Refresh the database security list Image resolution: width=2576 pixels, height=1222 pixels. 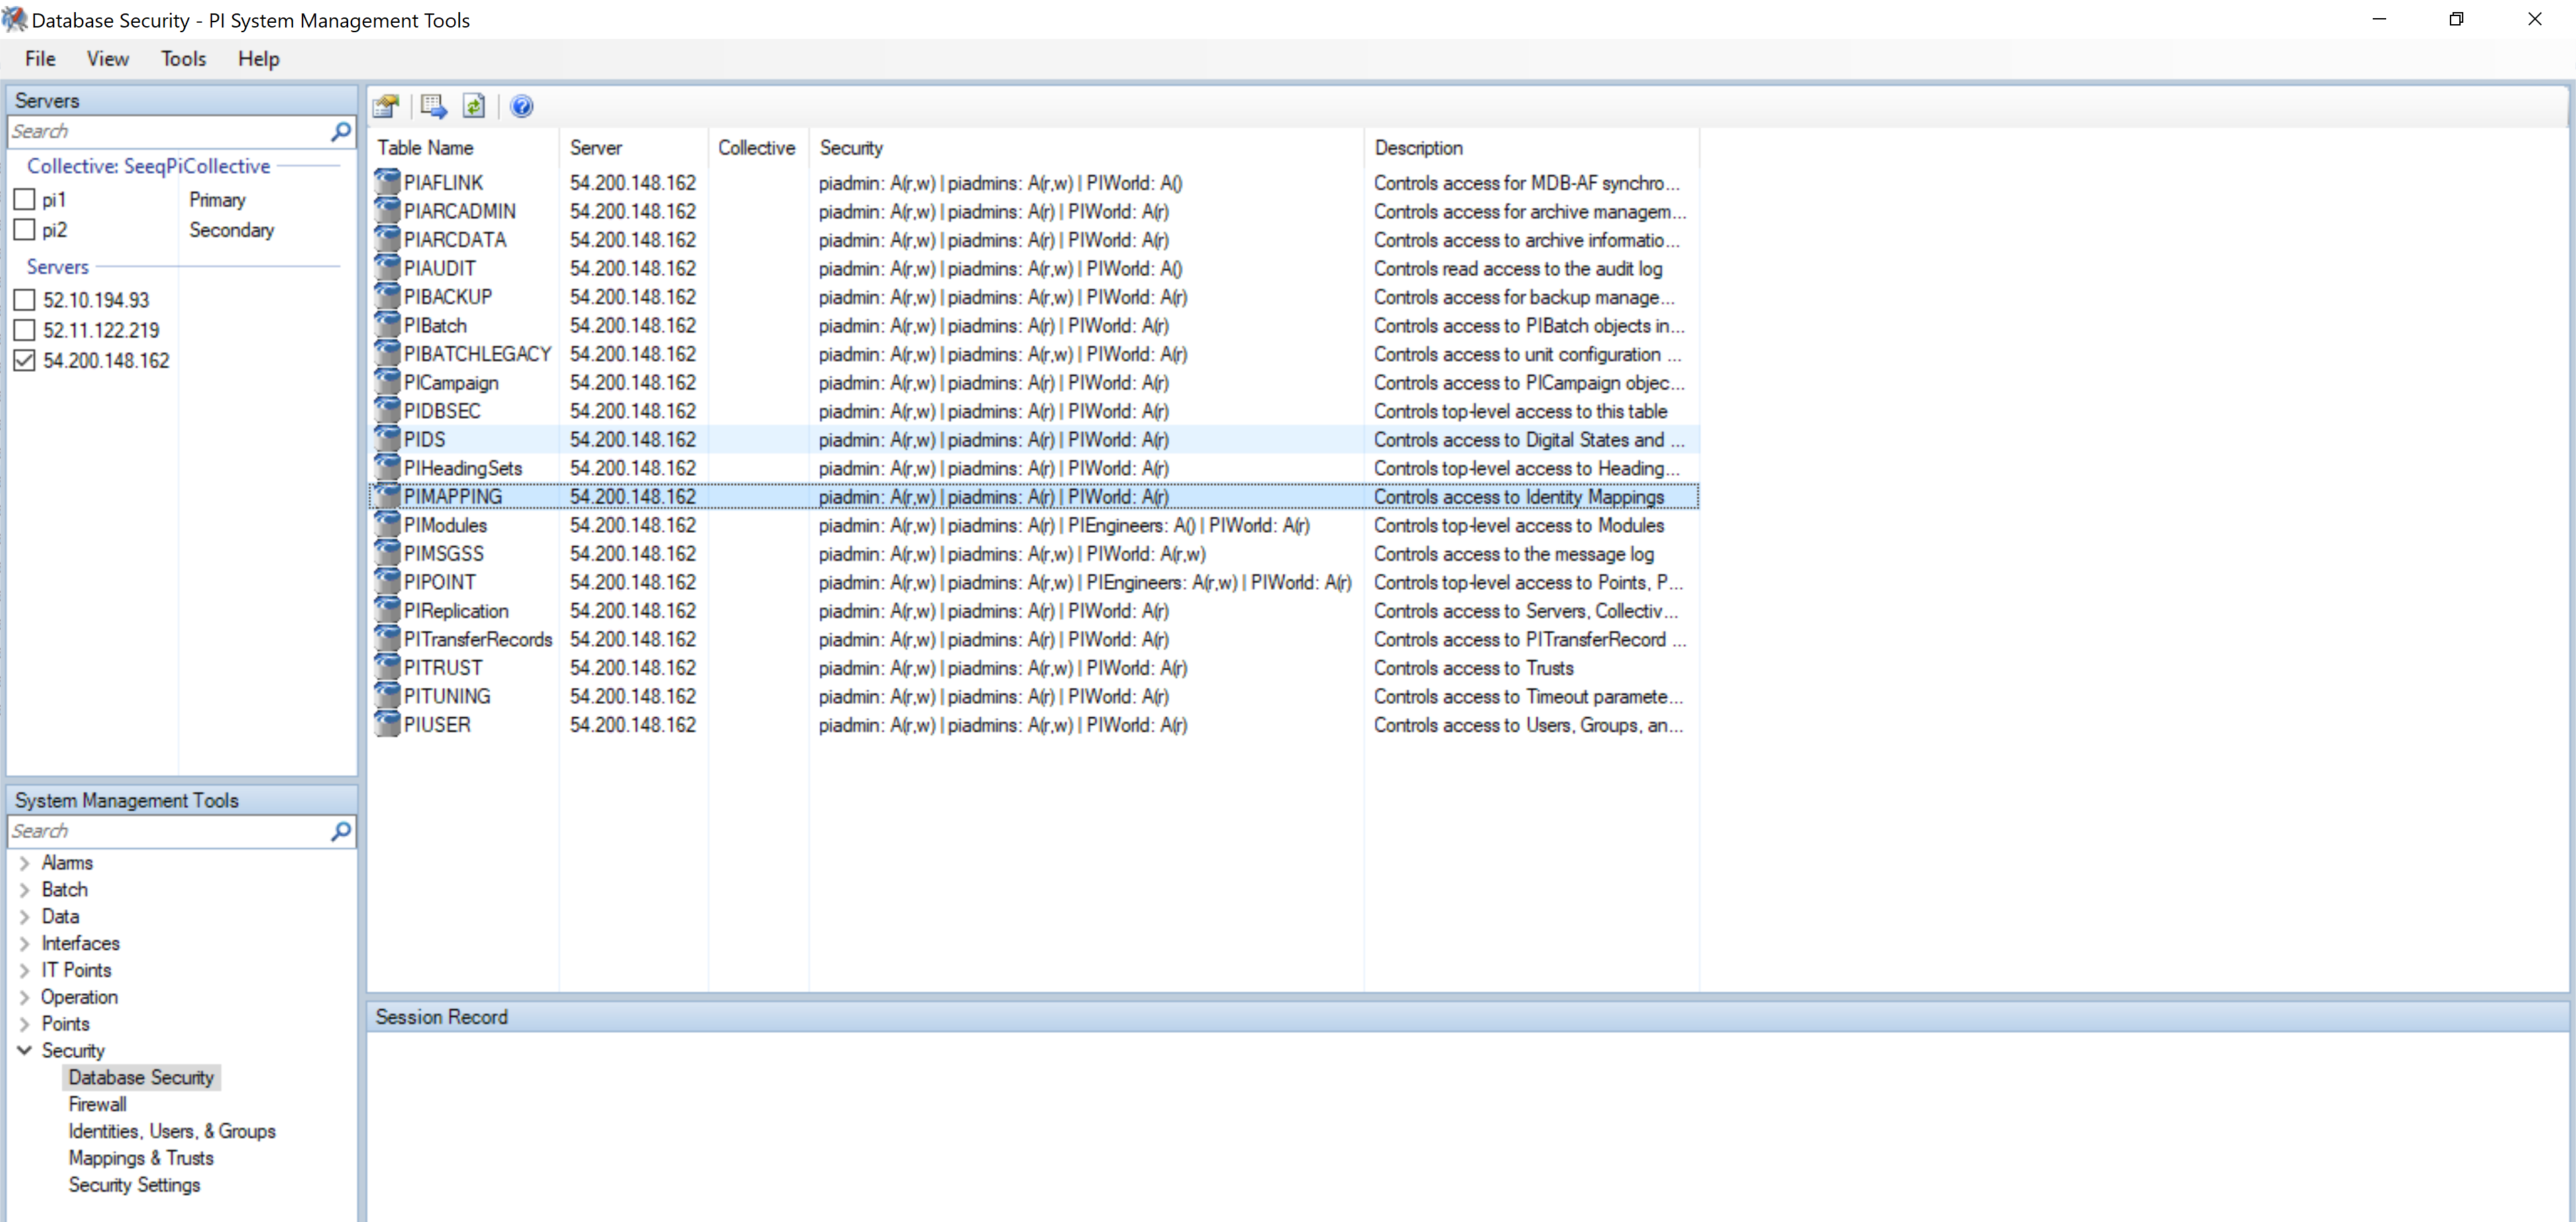[474, 106]
